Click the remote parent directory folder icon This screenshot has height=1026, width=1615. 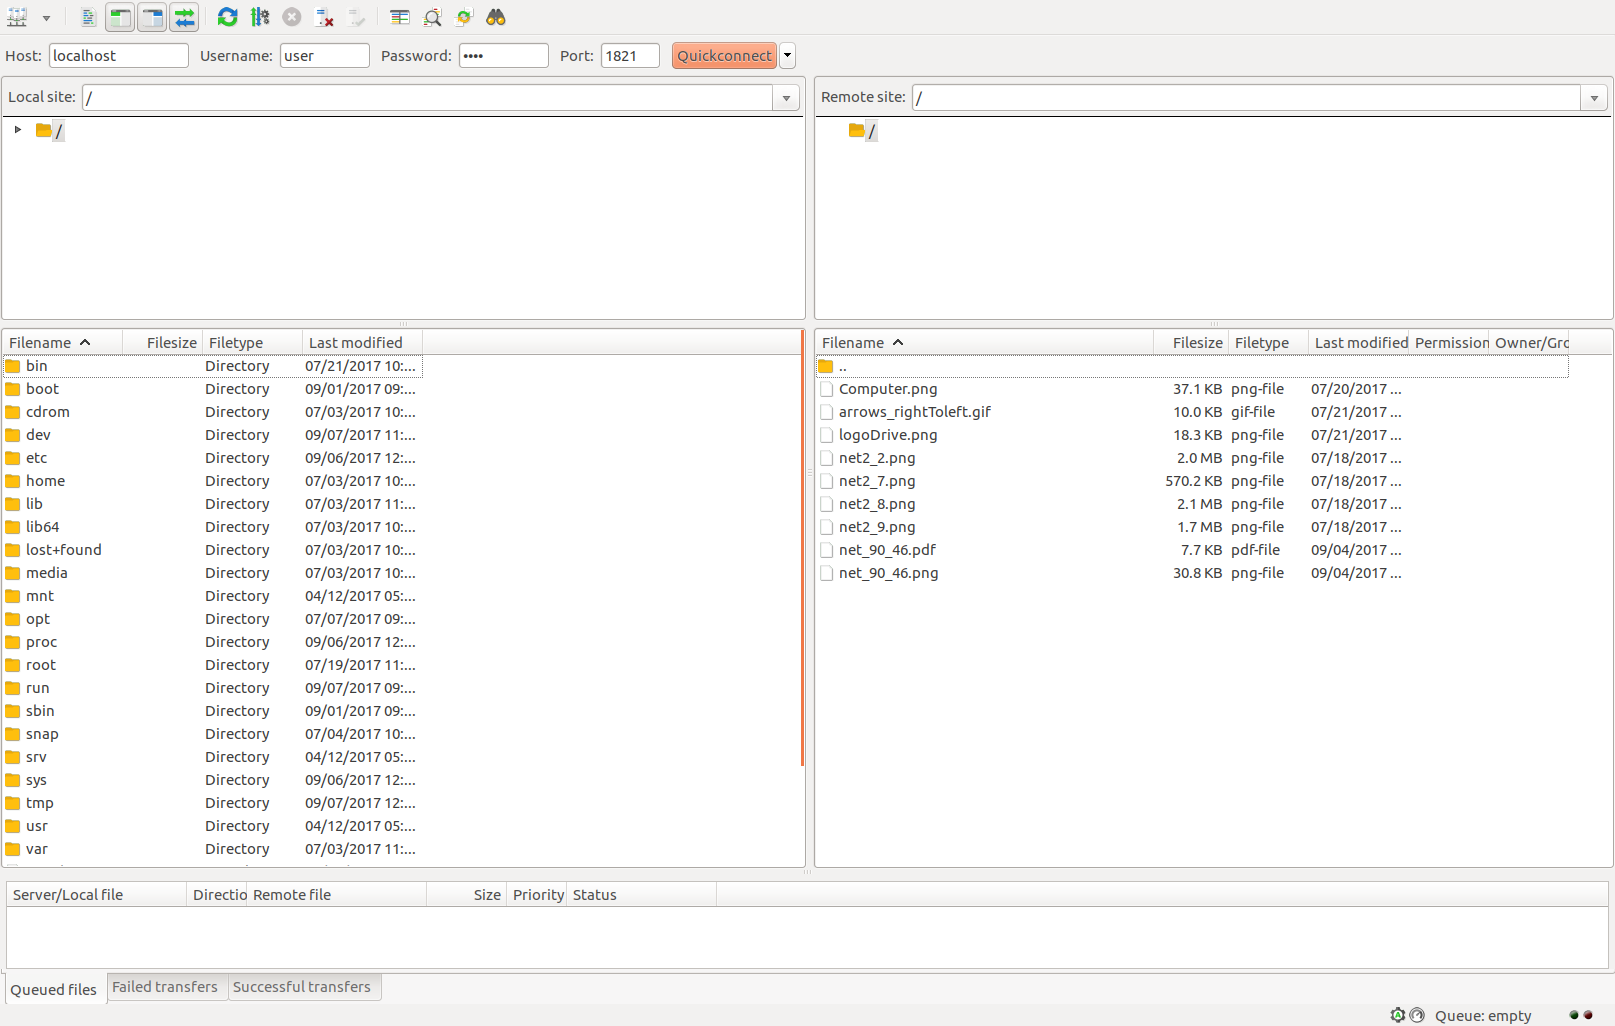826,366
